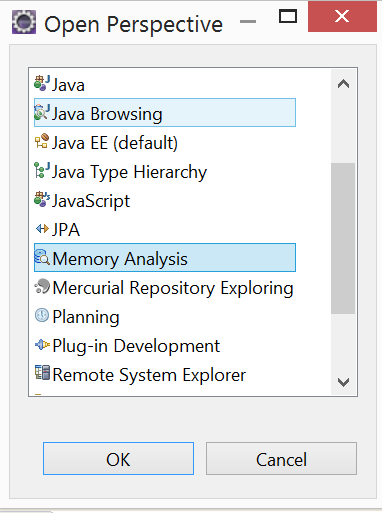Select the Planning perspective row
This screenshot has width=382, height=513.
[x=165, y=316]
